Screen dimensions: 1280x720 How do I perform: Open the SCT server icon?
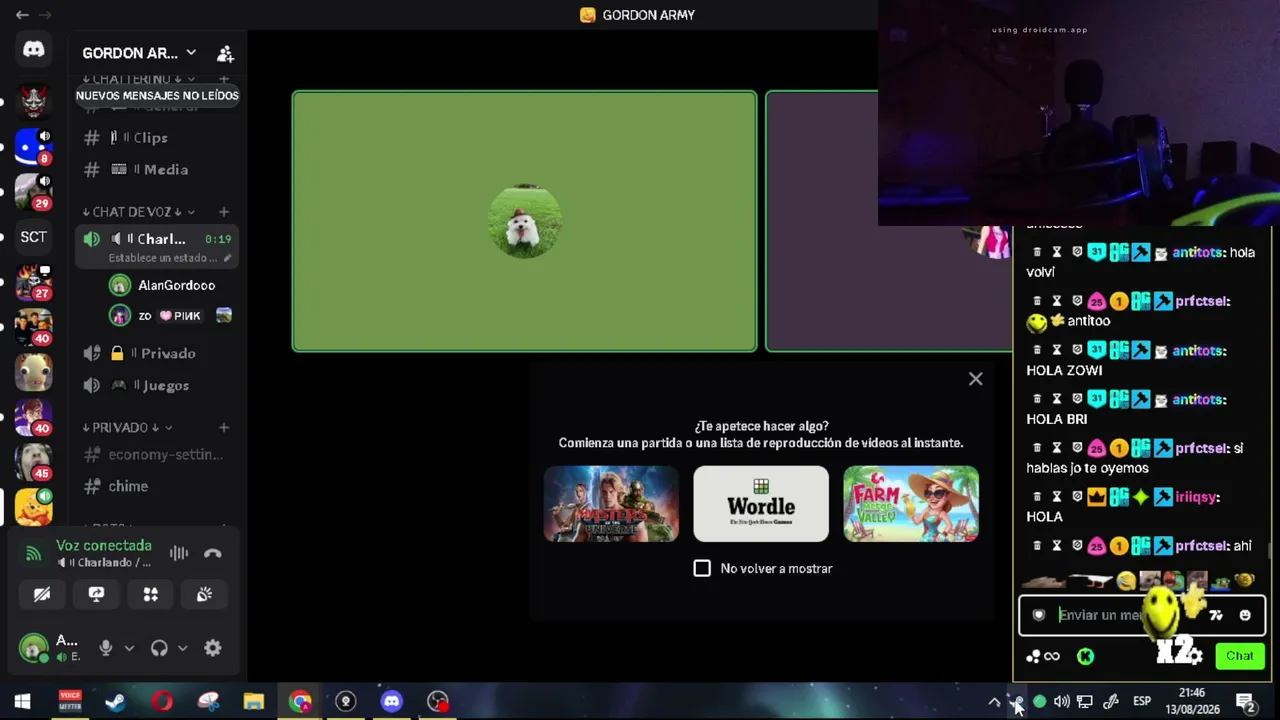[34, 237]
